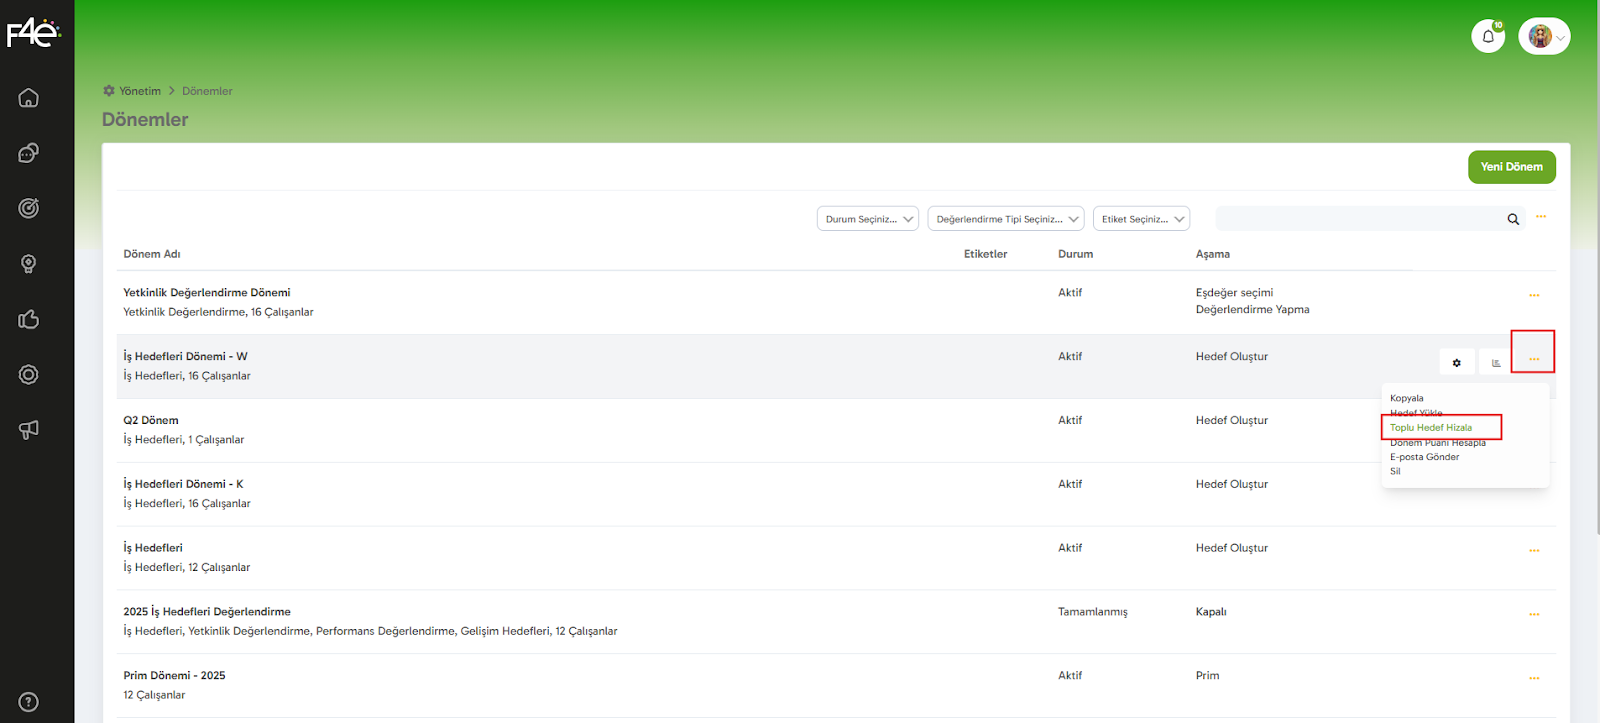Click the help question mark icon

pos(29,702)
